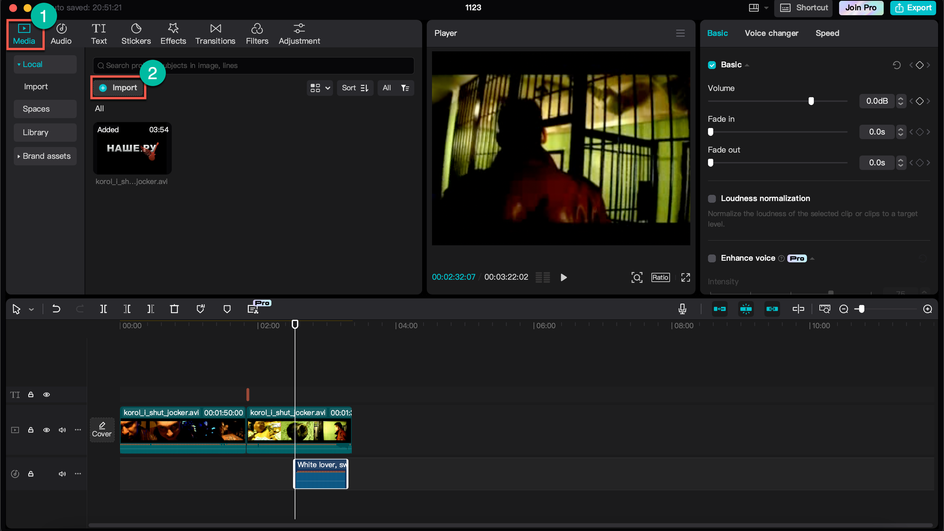Click the Join Pro button
944x531 pixels.
(860, 8)
